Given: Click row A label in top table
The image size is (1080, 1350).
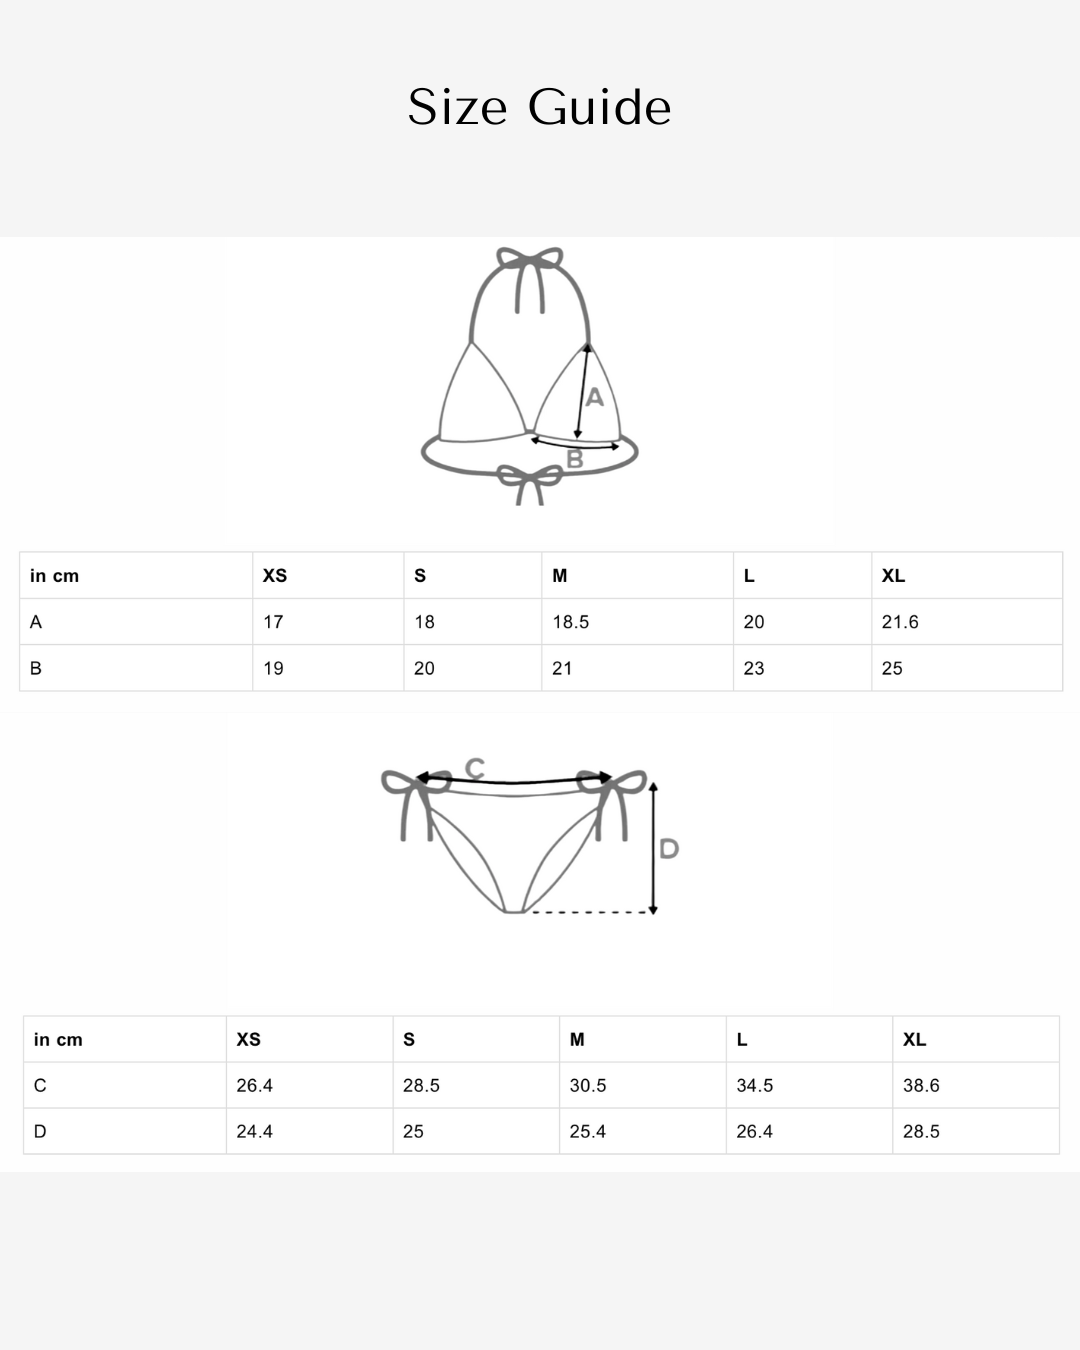Looking at the screenshot, I should 36,621.
